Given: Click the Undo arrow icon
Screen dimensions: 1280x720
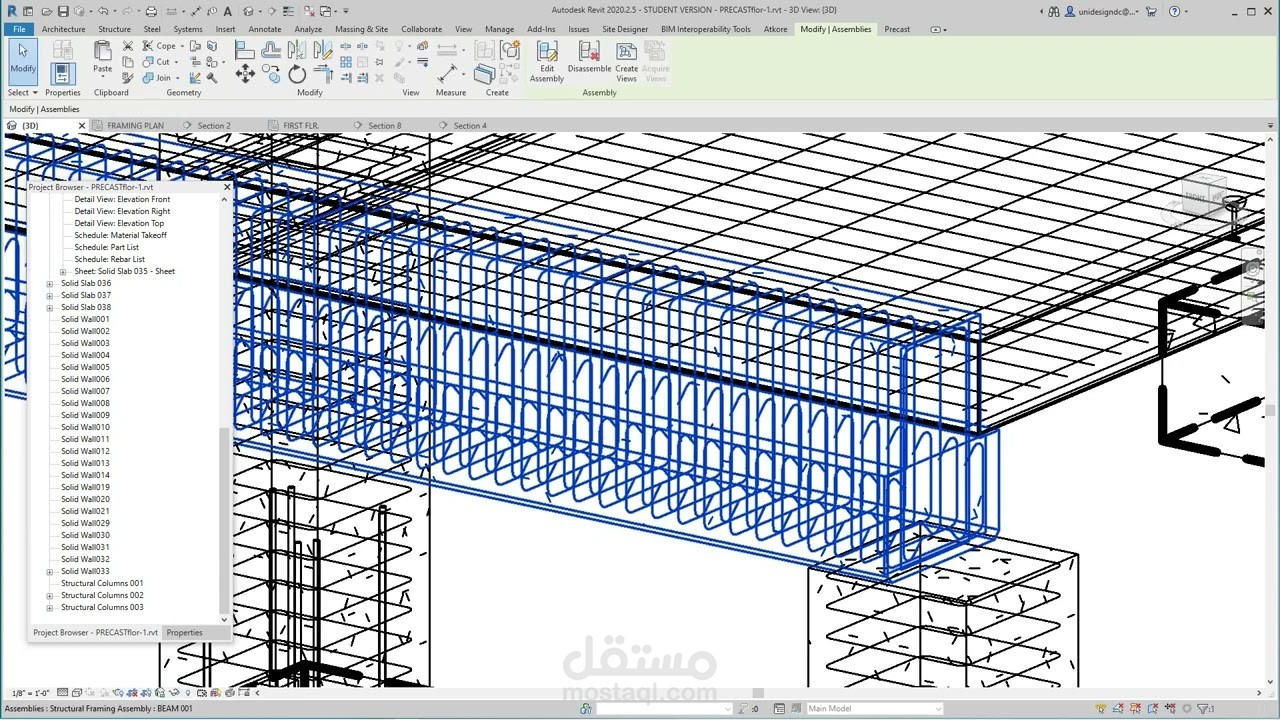Looking at the screenshot, I should 103,12.
